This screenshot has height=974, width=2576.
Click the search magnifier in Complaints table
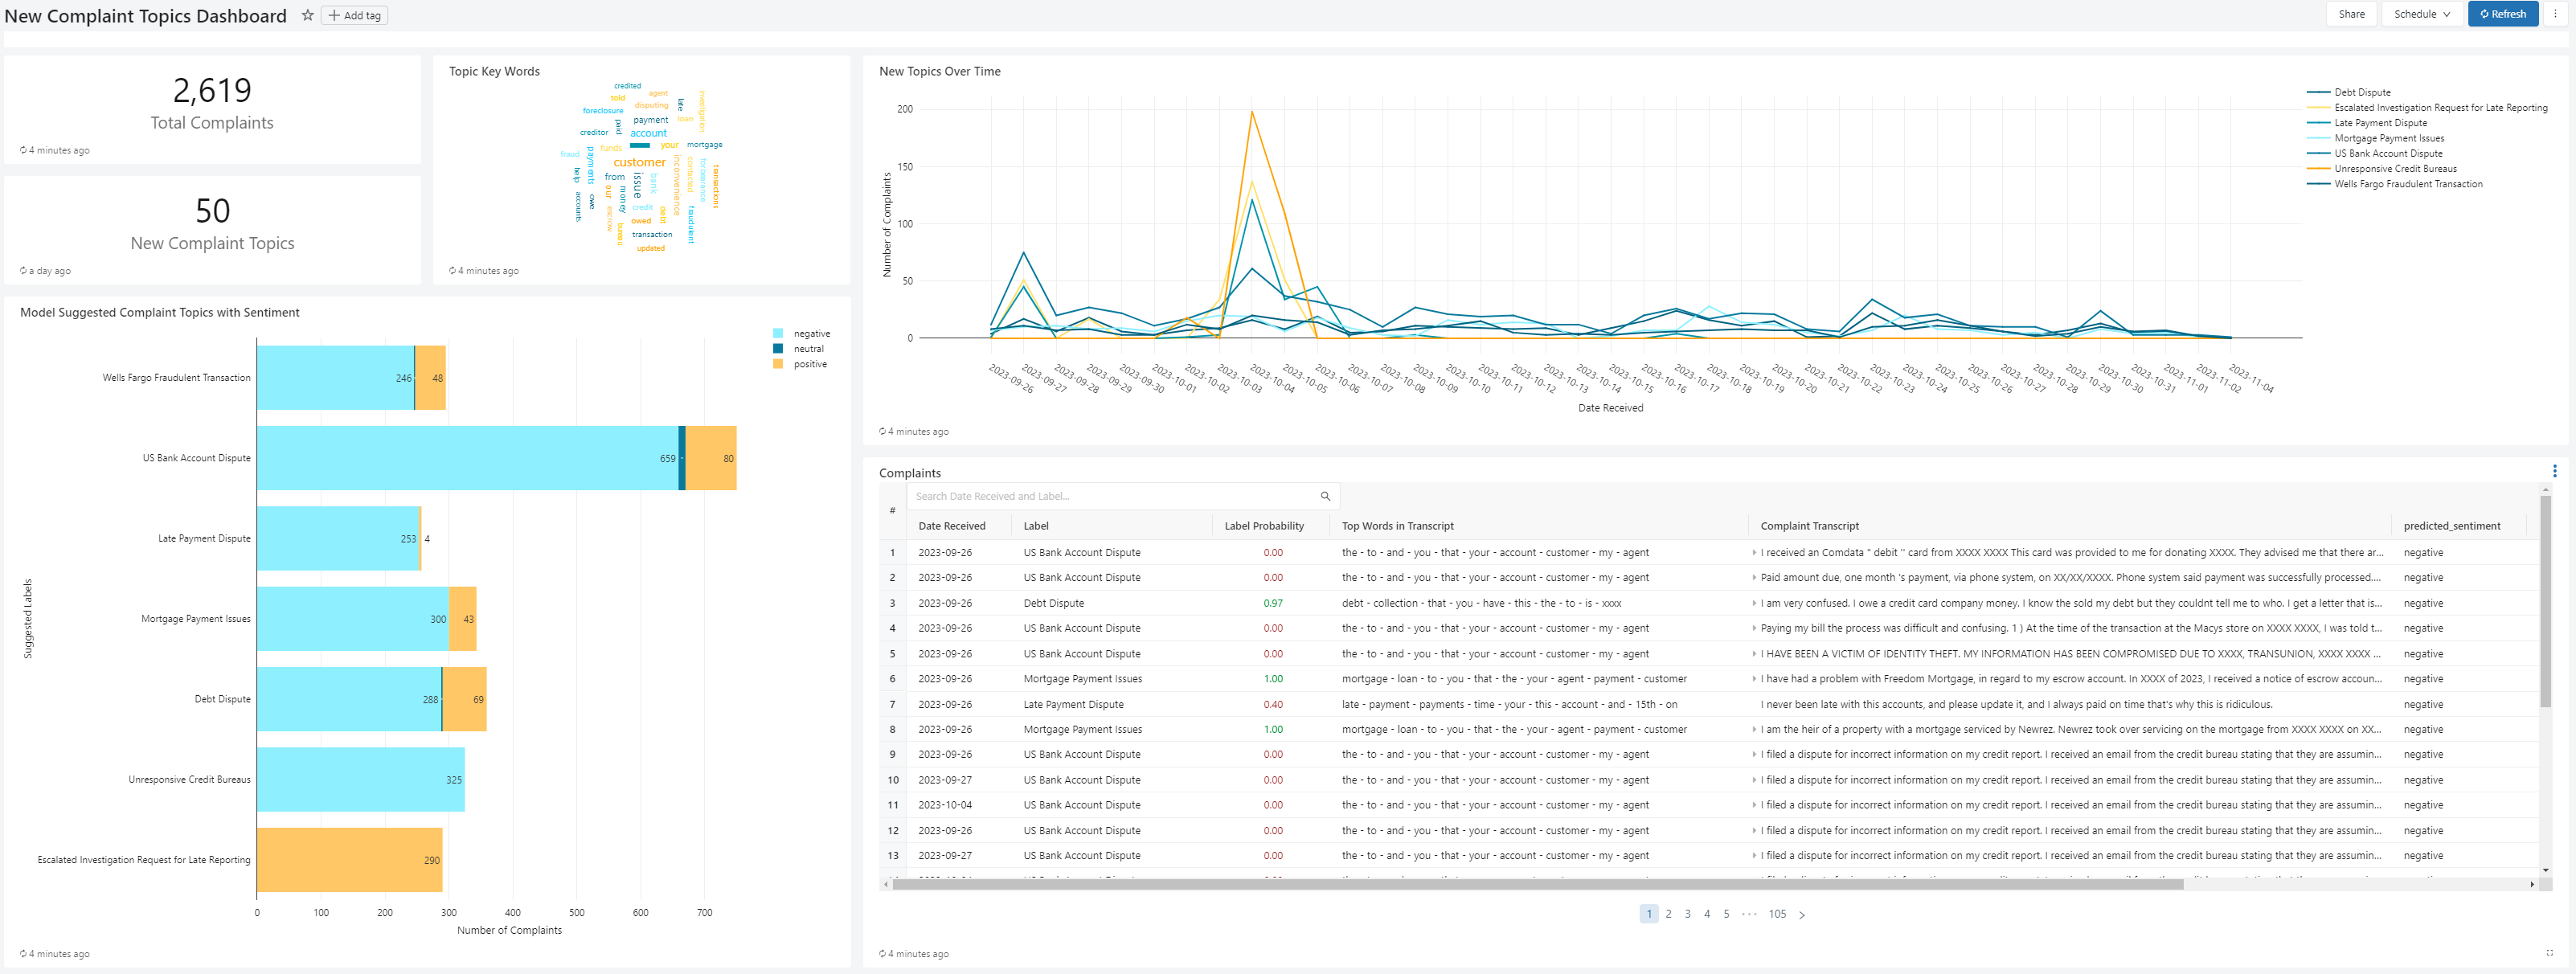pyautogui.click(x=1325, y=496)
